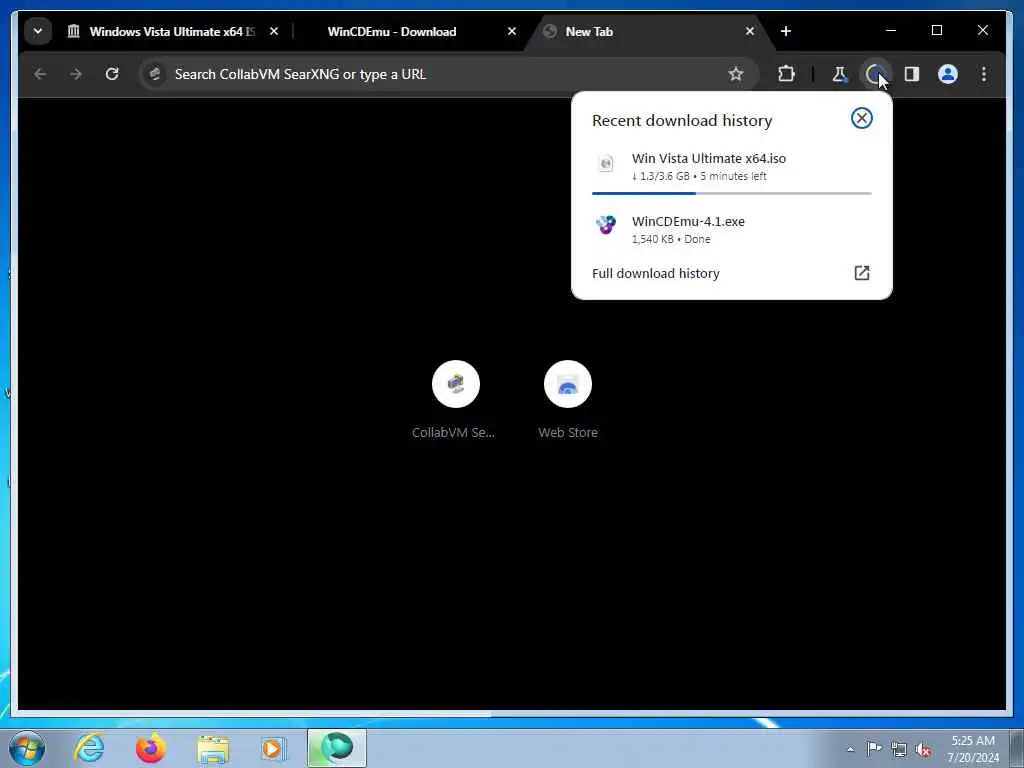Open the Chrome Labs flask icon
Viewport: 1024px width, 768px height.
[840, 74]
